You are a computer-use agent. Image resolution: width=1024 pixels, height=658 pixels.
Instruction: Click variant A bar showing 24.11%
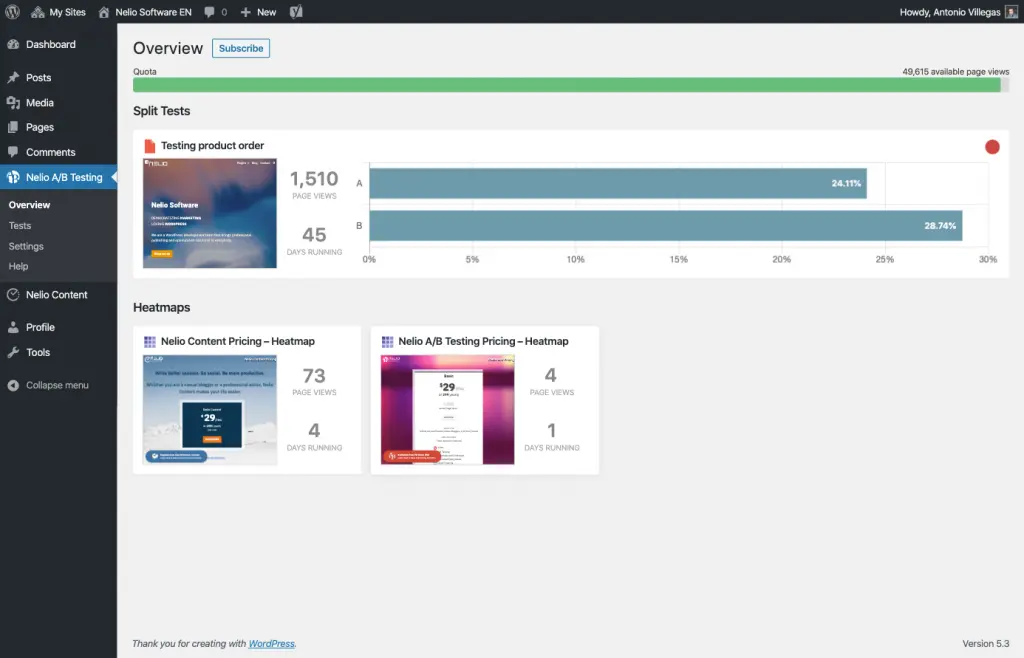point(618,183)
